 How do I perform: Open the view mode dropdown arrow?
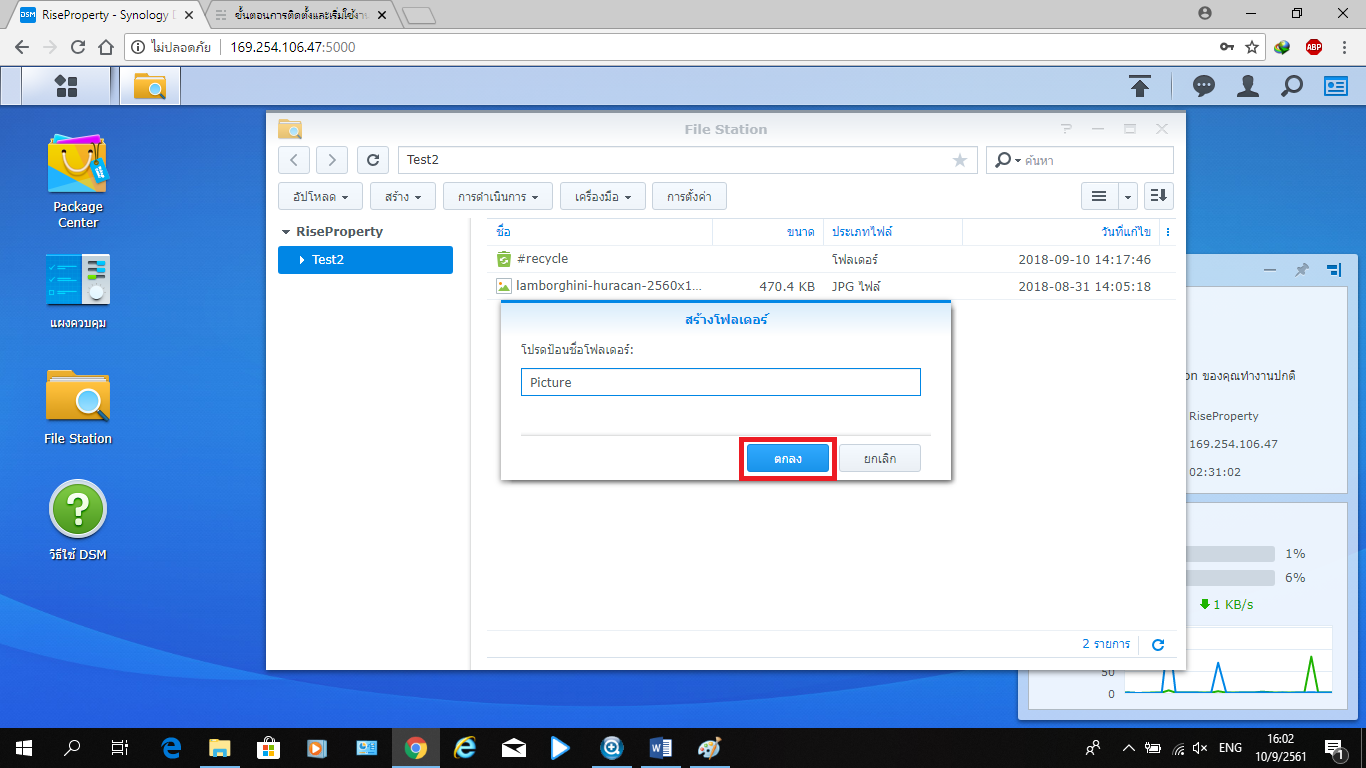click(1128, 196)
